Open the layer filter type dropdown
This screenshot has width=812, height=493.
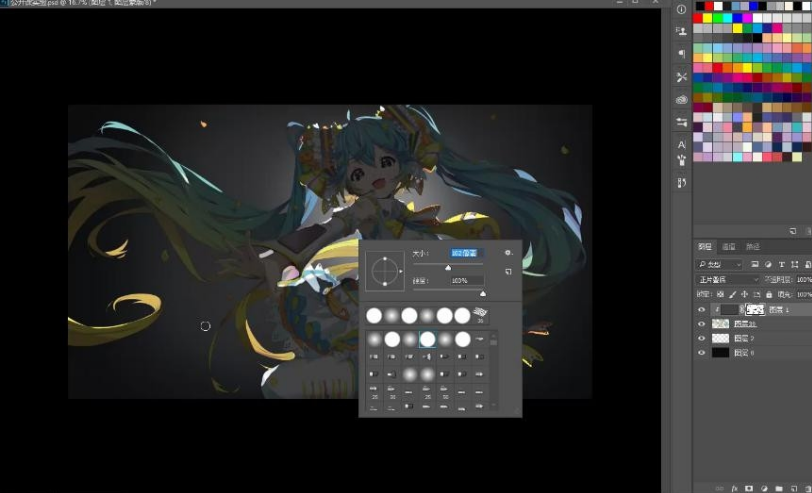coord(720,265)
